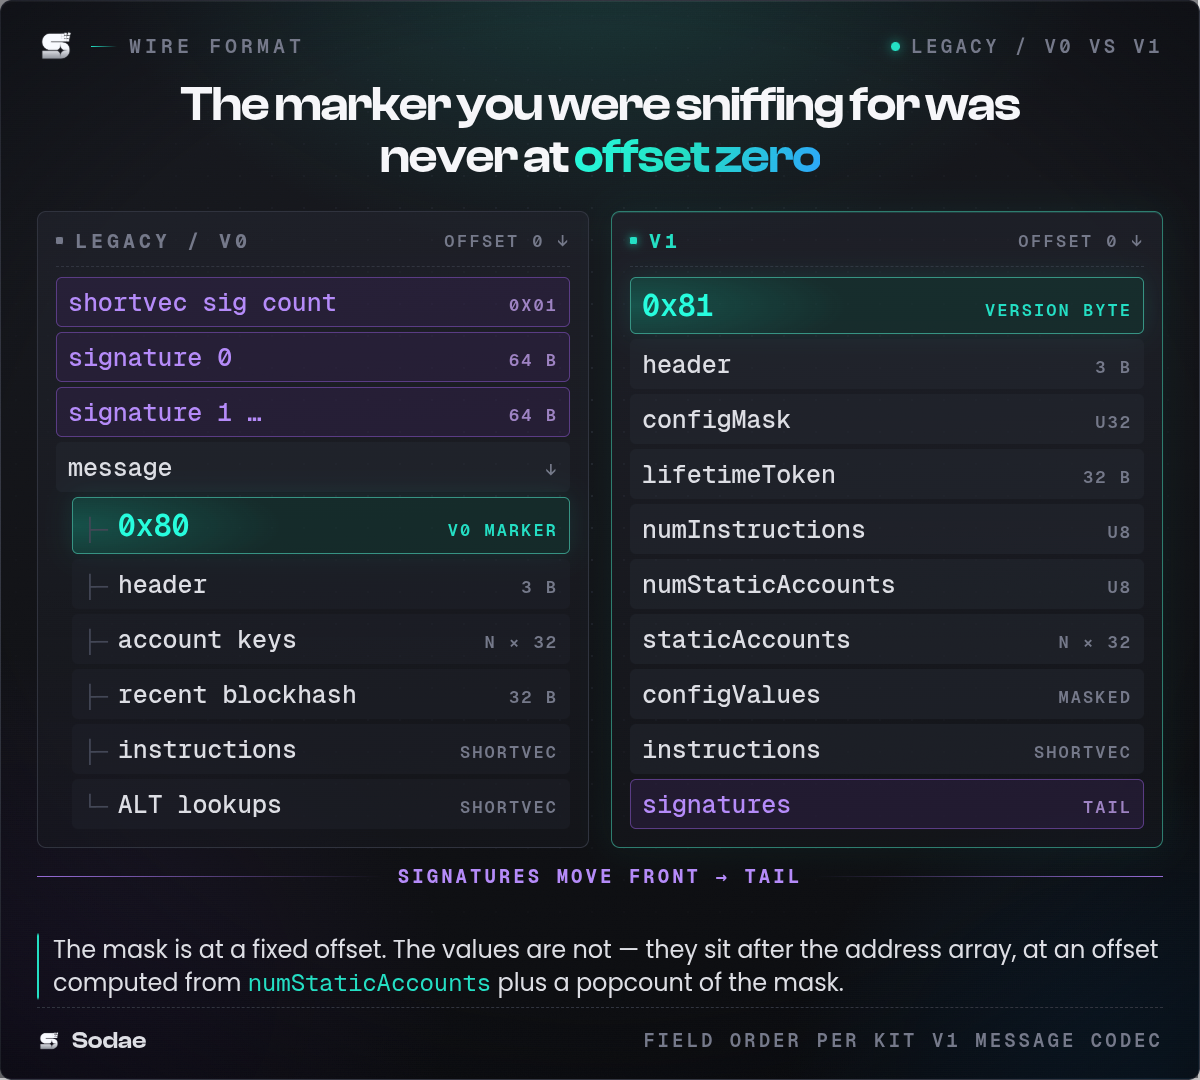Image resolution: width=1200 pixels, height=1080 pixels.
Task: Click the down arrow next to V1 OFFSET 0
Action: [1137, 241]
